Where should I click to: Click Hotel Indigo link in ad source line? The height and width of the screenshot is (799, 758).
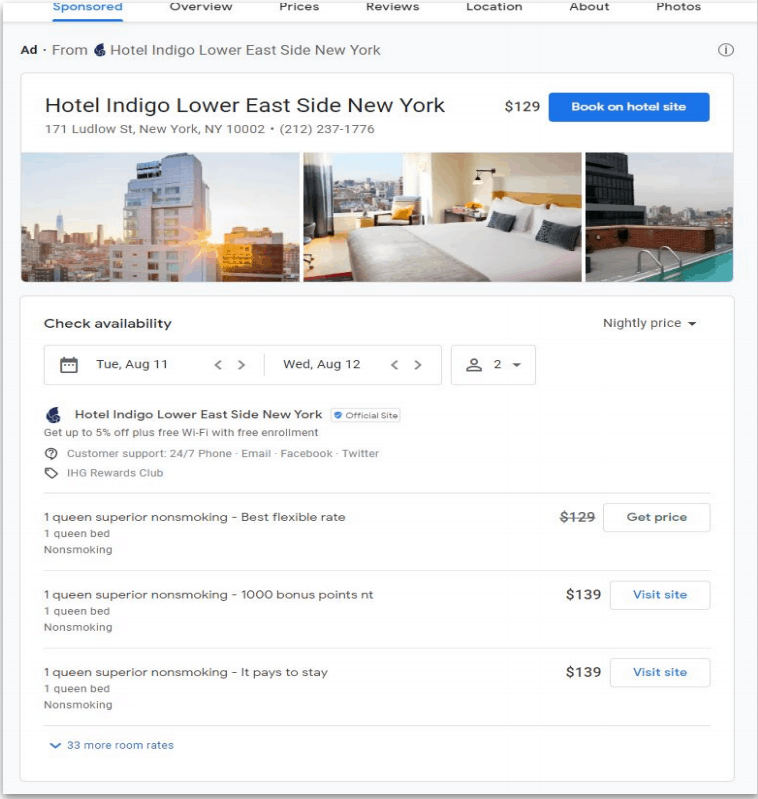[246, 50]
